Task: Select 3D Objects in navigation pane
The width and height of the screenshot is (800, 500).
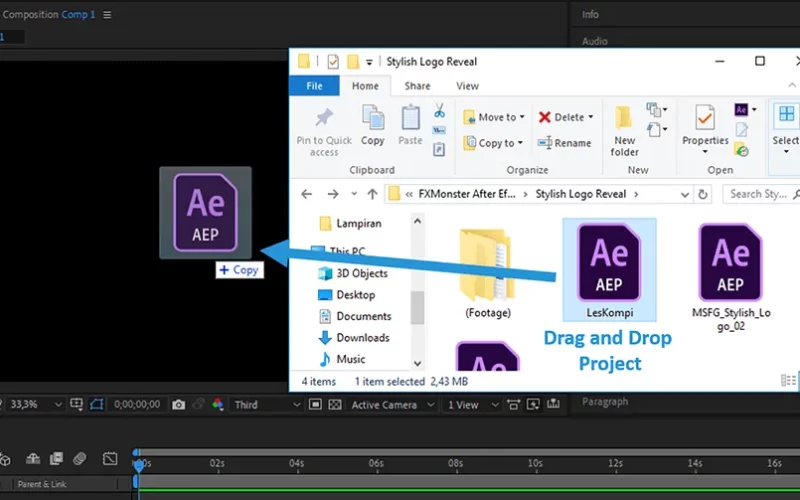Action: pos(353,273)
